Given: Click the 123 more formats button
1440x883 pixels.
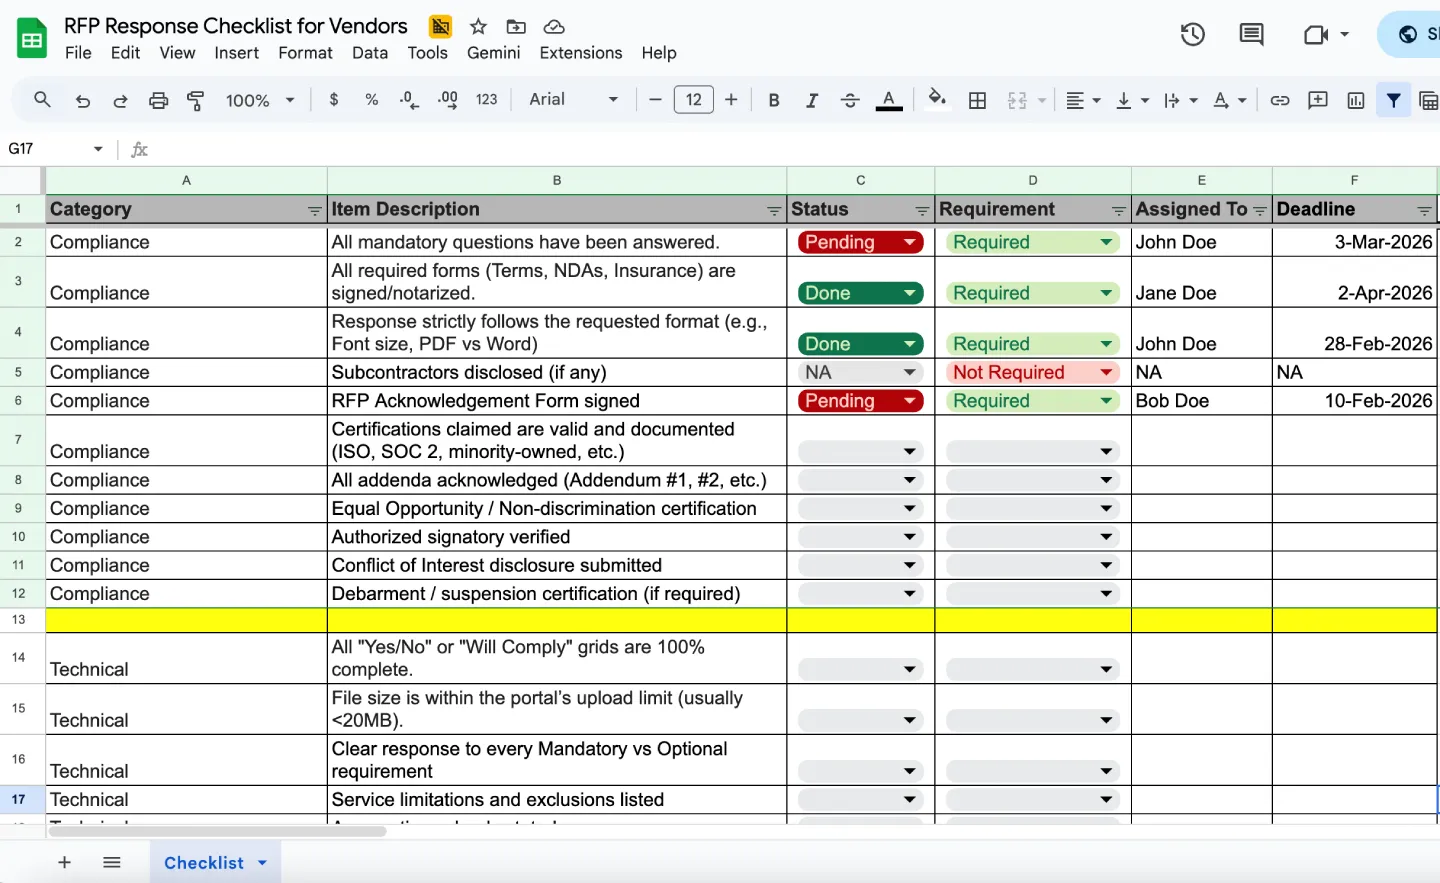Looking at the screenshot, I should [487, 100].
